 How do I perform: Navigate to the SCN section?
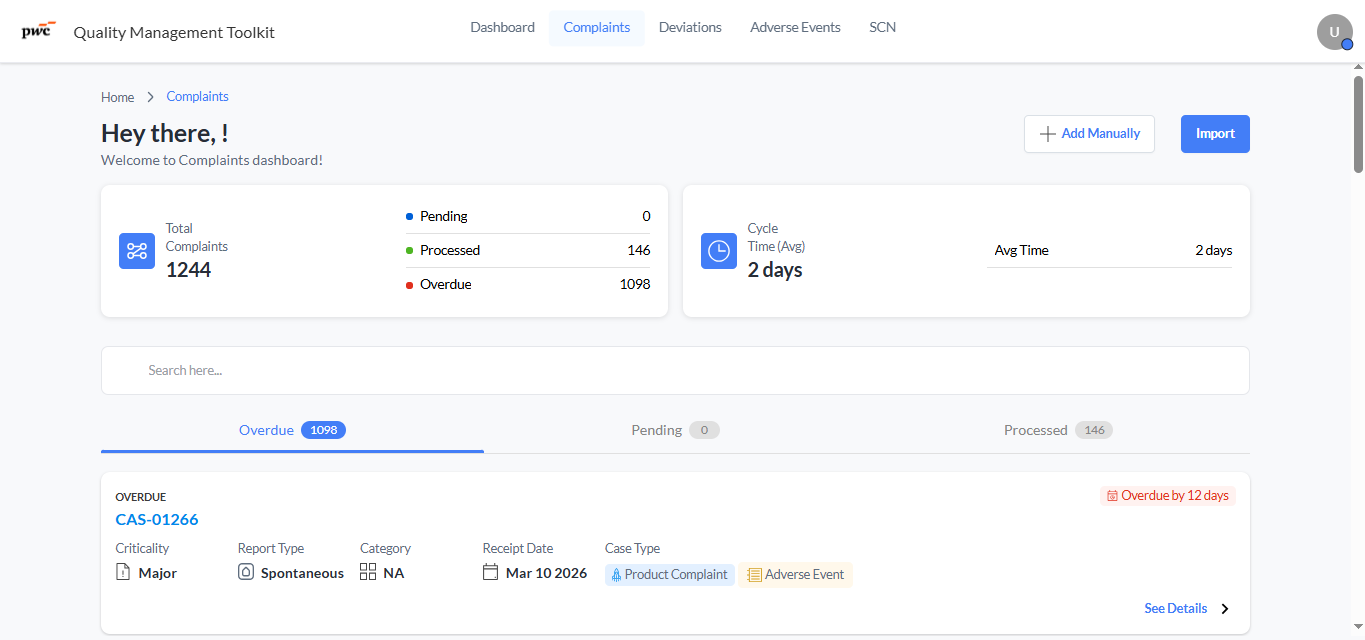pyautogui.click(x=883, y=28)
